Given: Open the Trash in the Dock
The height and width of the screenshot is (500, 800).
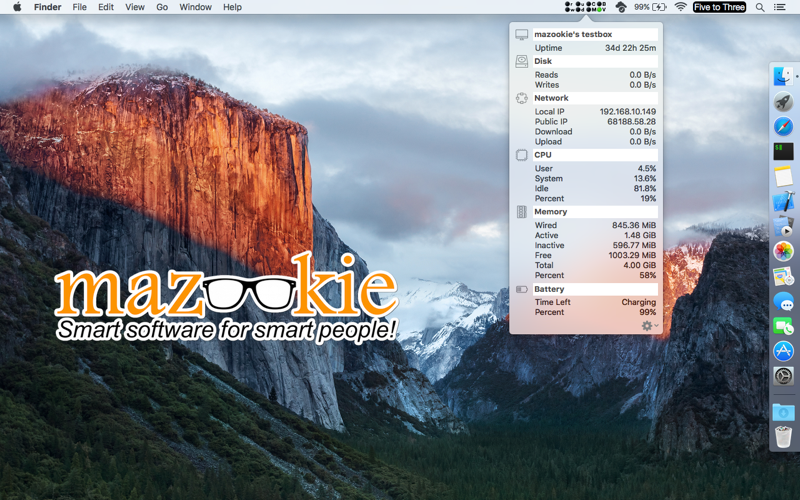Looking at the screenshot, I should coord(783,437).
